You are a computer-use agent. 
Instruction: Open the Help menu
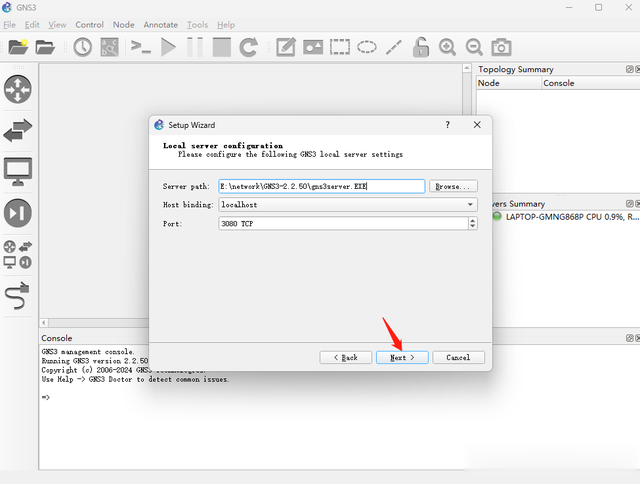point(226,25)
